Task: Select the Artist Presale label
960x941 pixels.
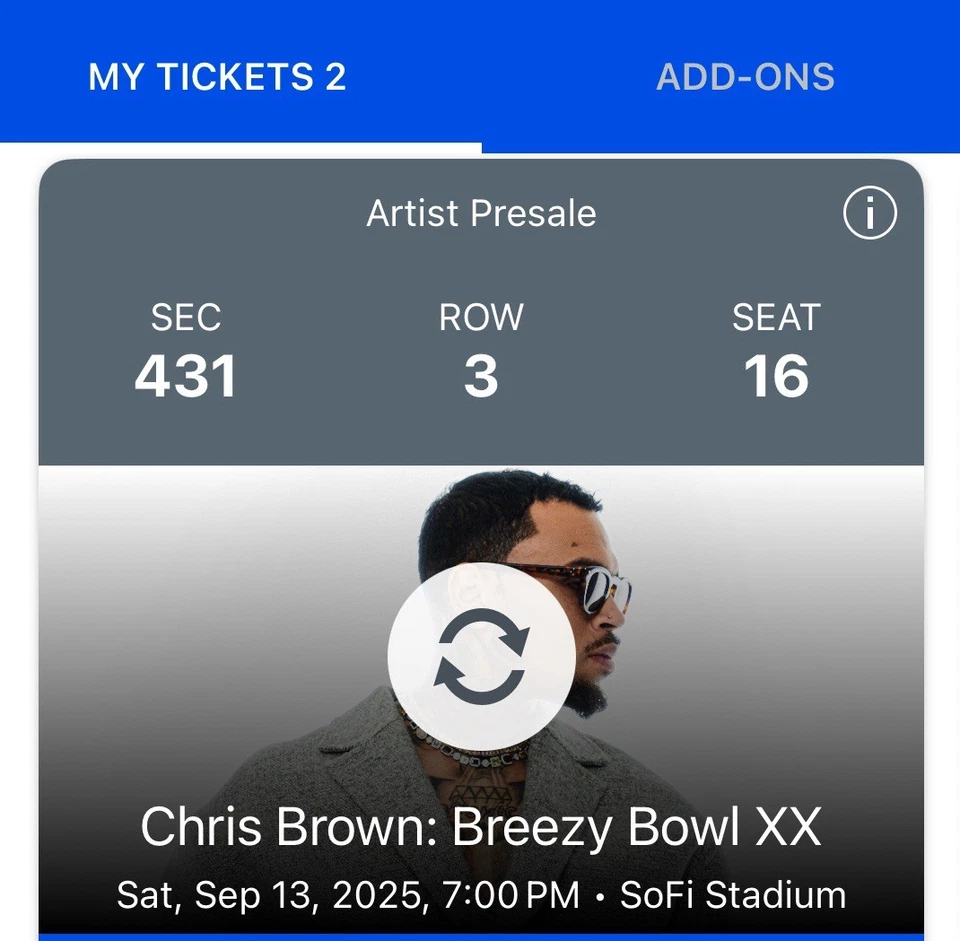Action: (x=480, y=213)
